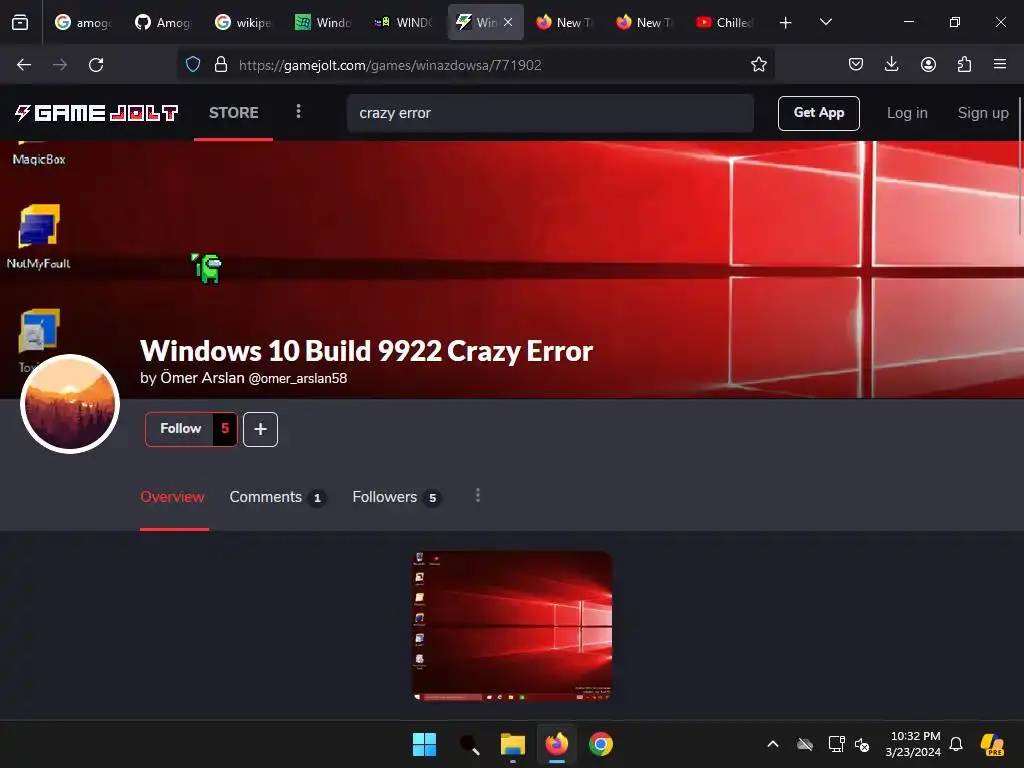Select the Overview tab
The width and height of the screenshot is (1024, 768).
coord(172,497)
